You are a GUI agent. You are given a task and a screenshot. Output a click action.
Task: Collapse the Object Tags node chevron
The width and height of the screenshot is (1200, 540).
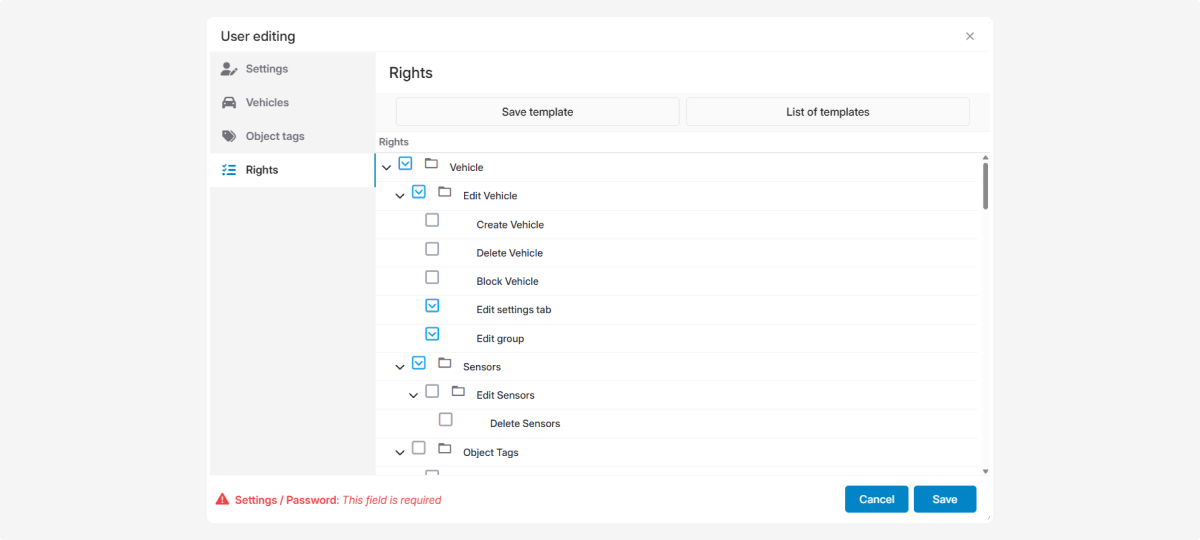coord(400,452)
